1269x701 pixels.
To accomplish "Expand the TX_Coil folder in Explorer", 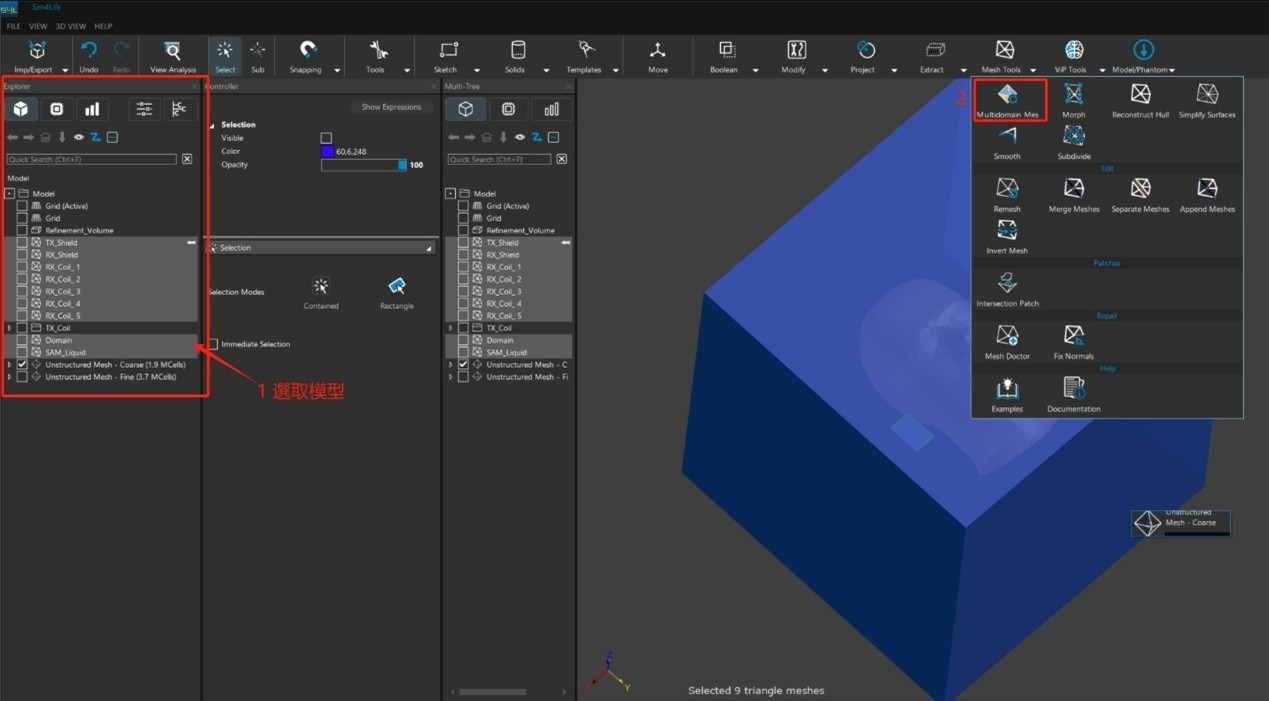I will [10, 328].
